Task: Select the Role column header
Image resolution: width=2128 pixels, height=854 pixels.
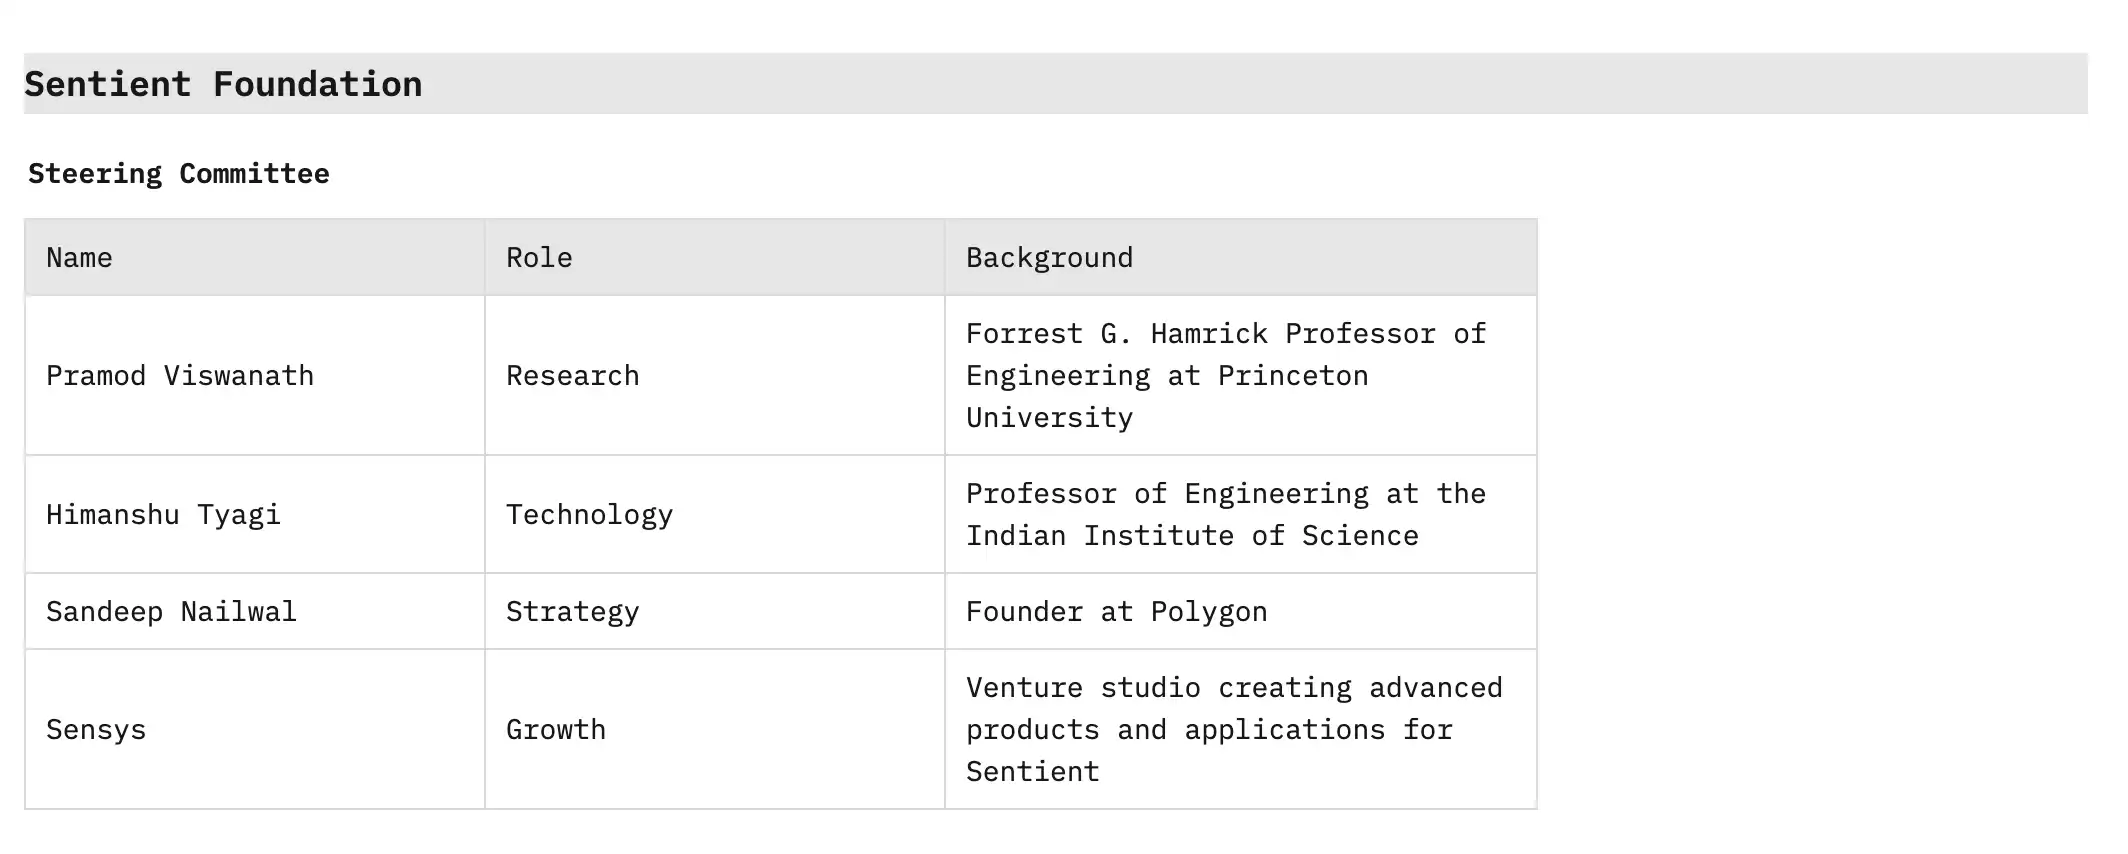Action: click(539, 258)
